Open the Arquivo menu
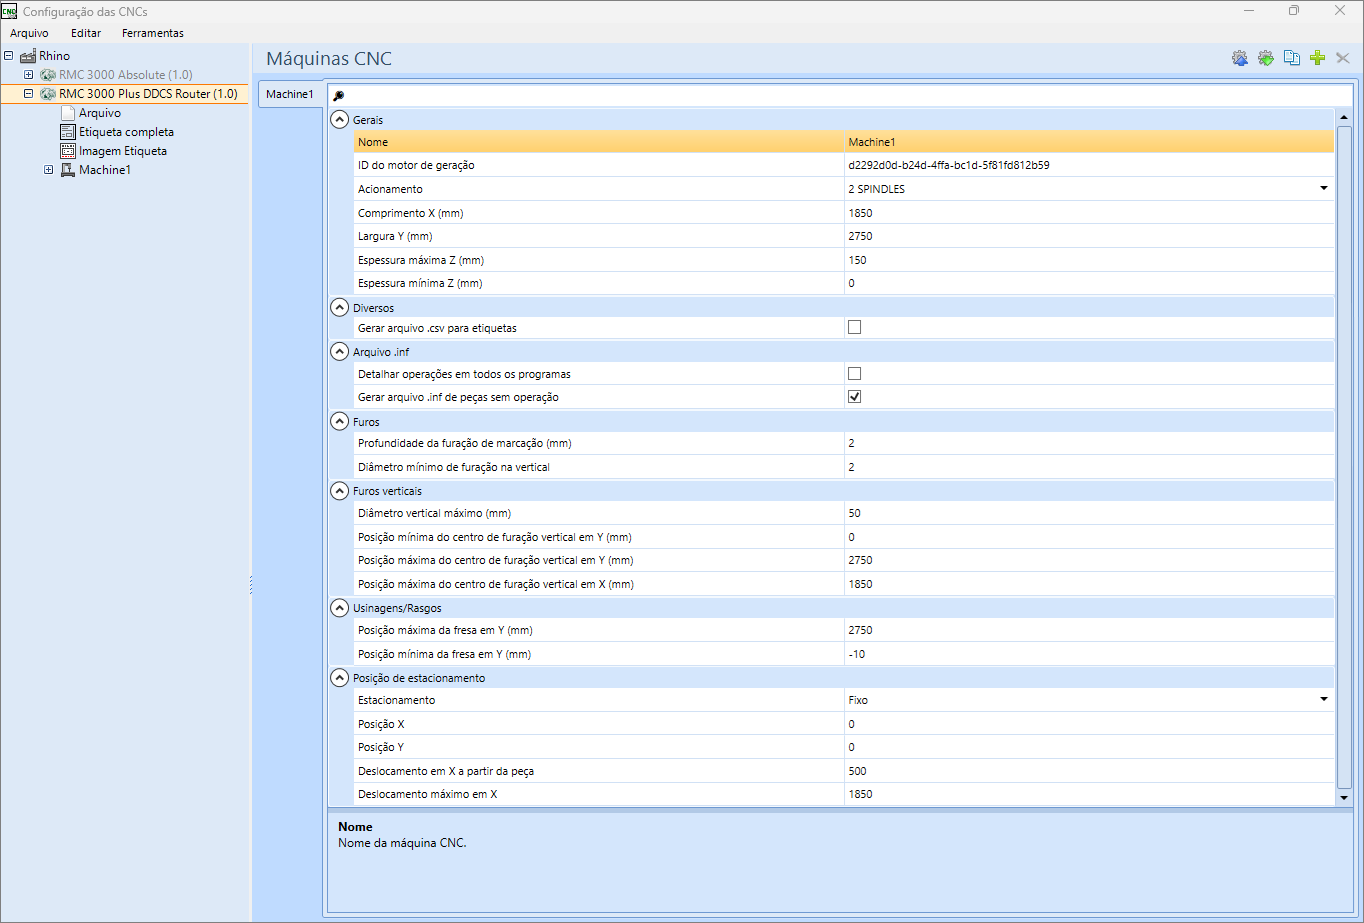The height and width of the screenshot is (923, 1364). pyautogui.click(x=29, y=33)
